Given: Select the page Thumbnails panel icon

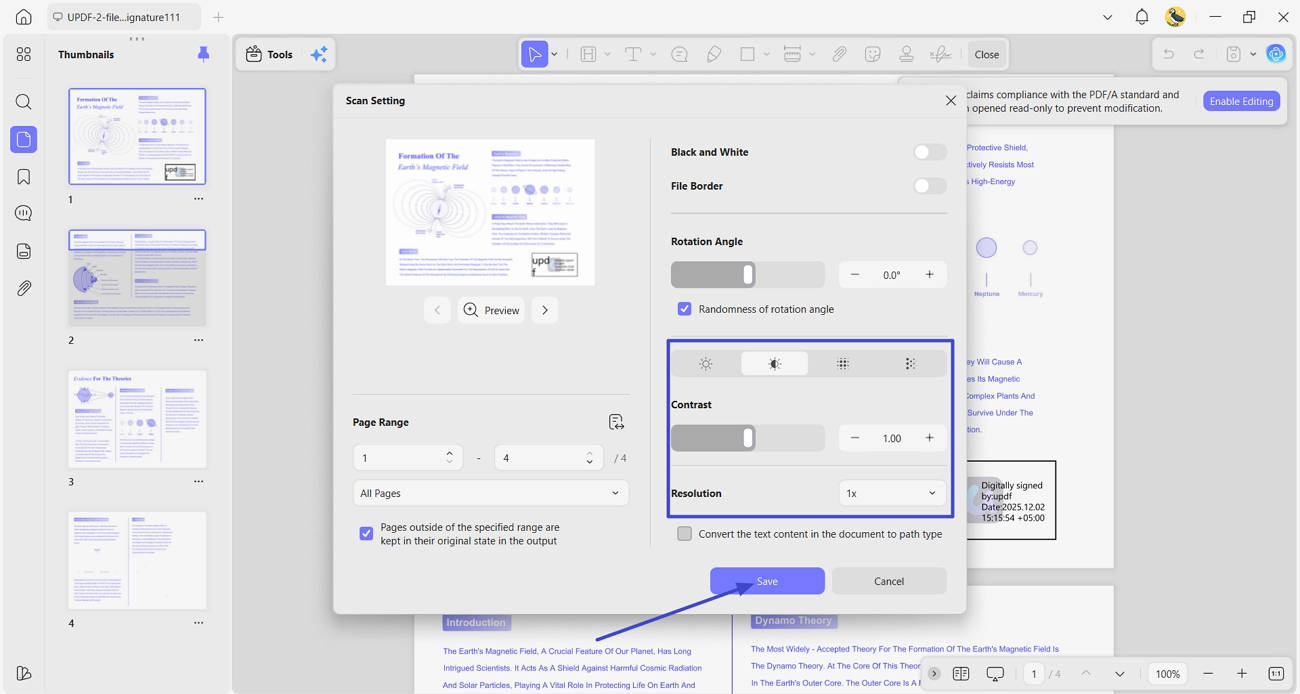Looking at the screenshot, I should click(23, 140).
